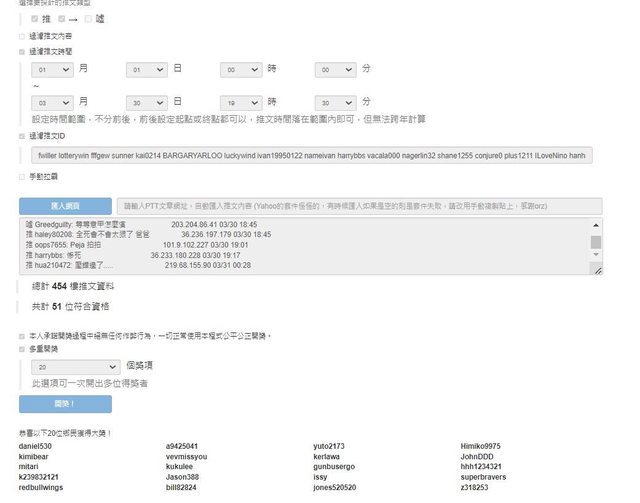Enable the 噓 boo type checkbox

coord(89,19)
